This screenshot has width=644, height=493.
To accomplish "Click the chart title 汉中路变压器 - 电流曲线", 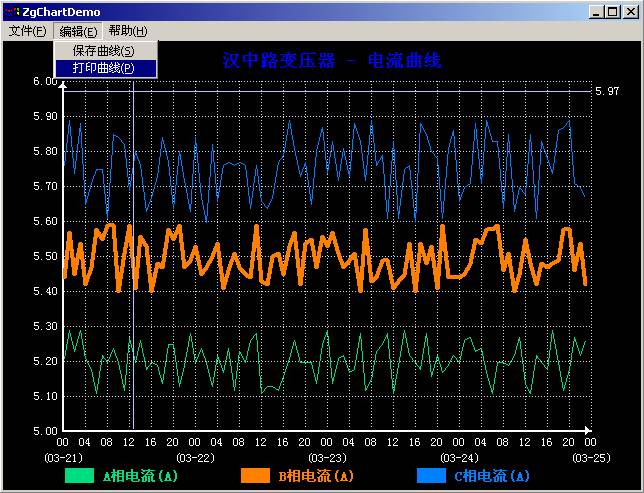I will [x=332, y=60].
